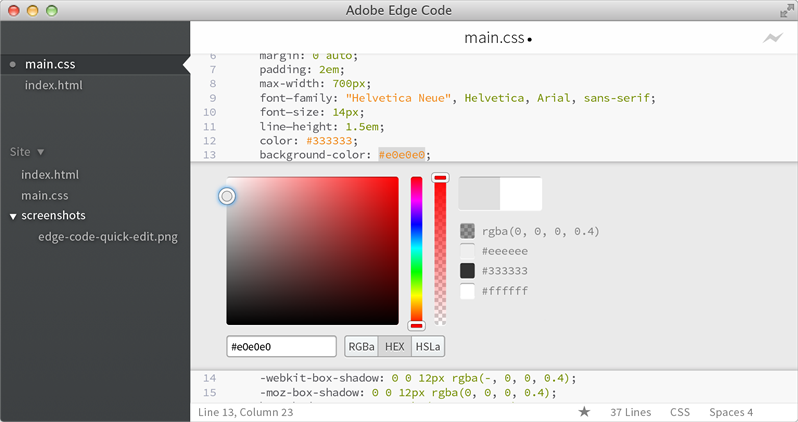The height and width of the screenshot is (422, 798).
Task: Click the hex color input field
Action: [281, 347]
